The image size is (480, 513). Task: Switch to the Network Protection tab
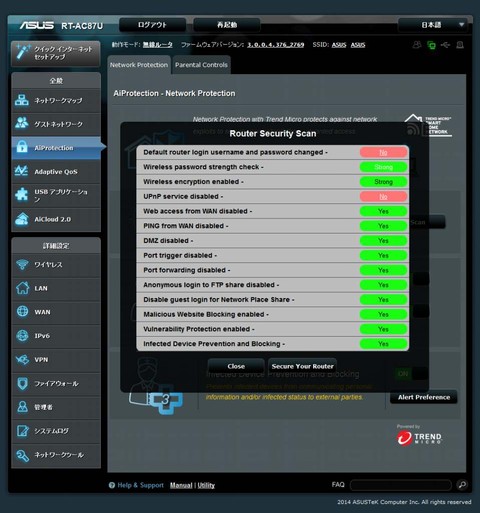click(x=139, y=65)
